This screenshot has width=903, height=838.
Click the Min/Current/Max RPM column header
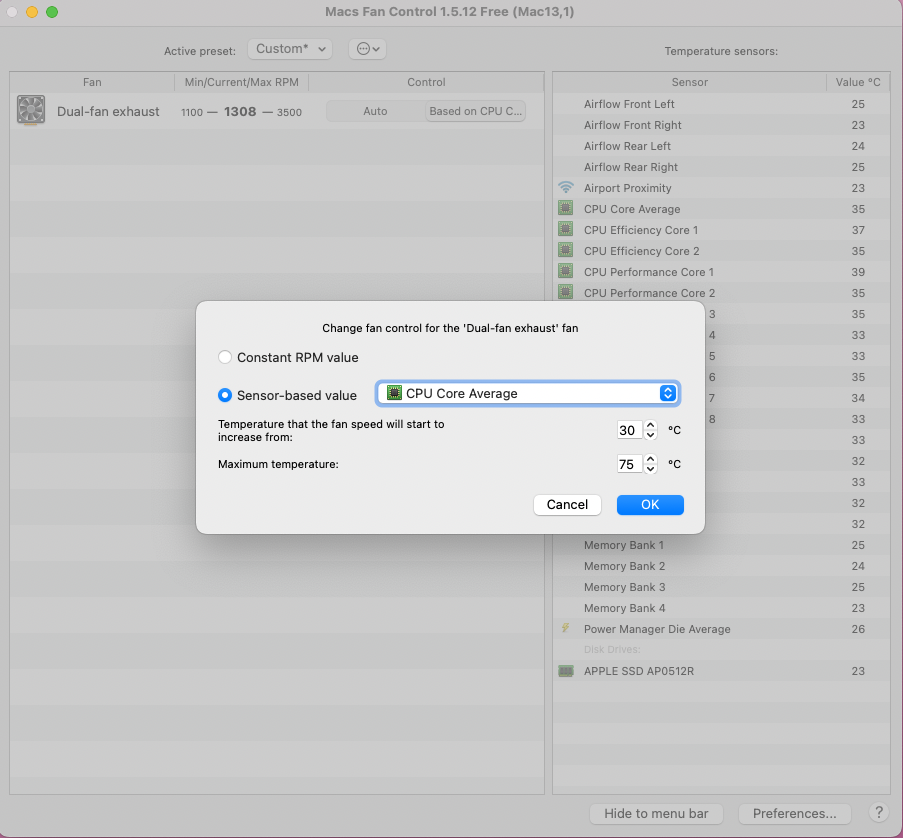[241, 82]
